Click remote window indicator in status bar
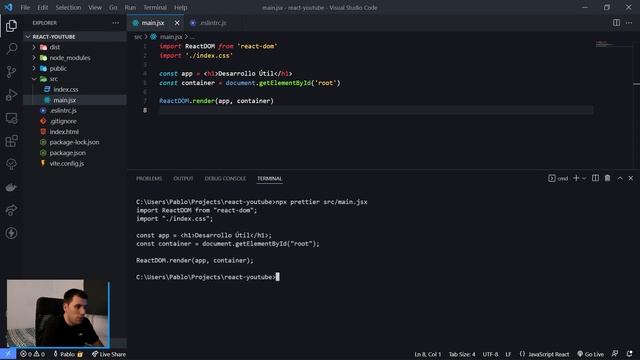The image size is (640, 360). point(8,354)
